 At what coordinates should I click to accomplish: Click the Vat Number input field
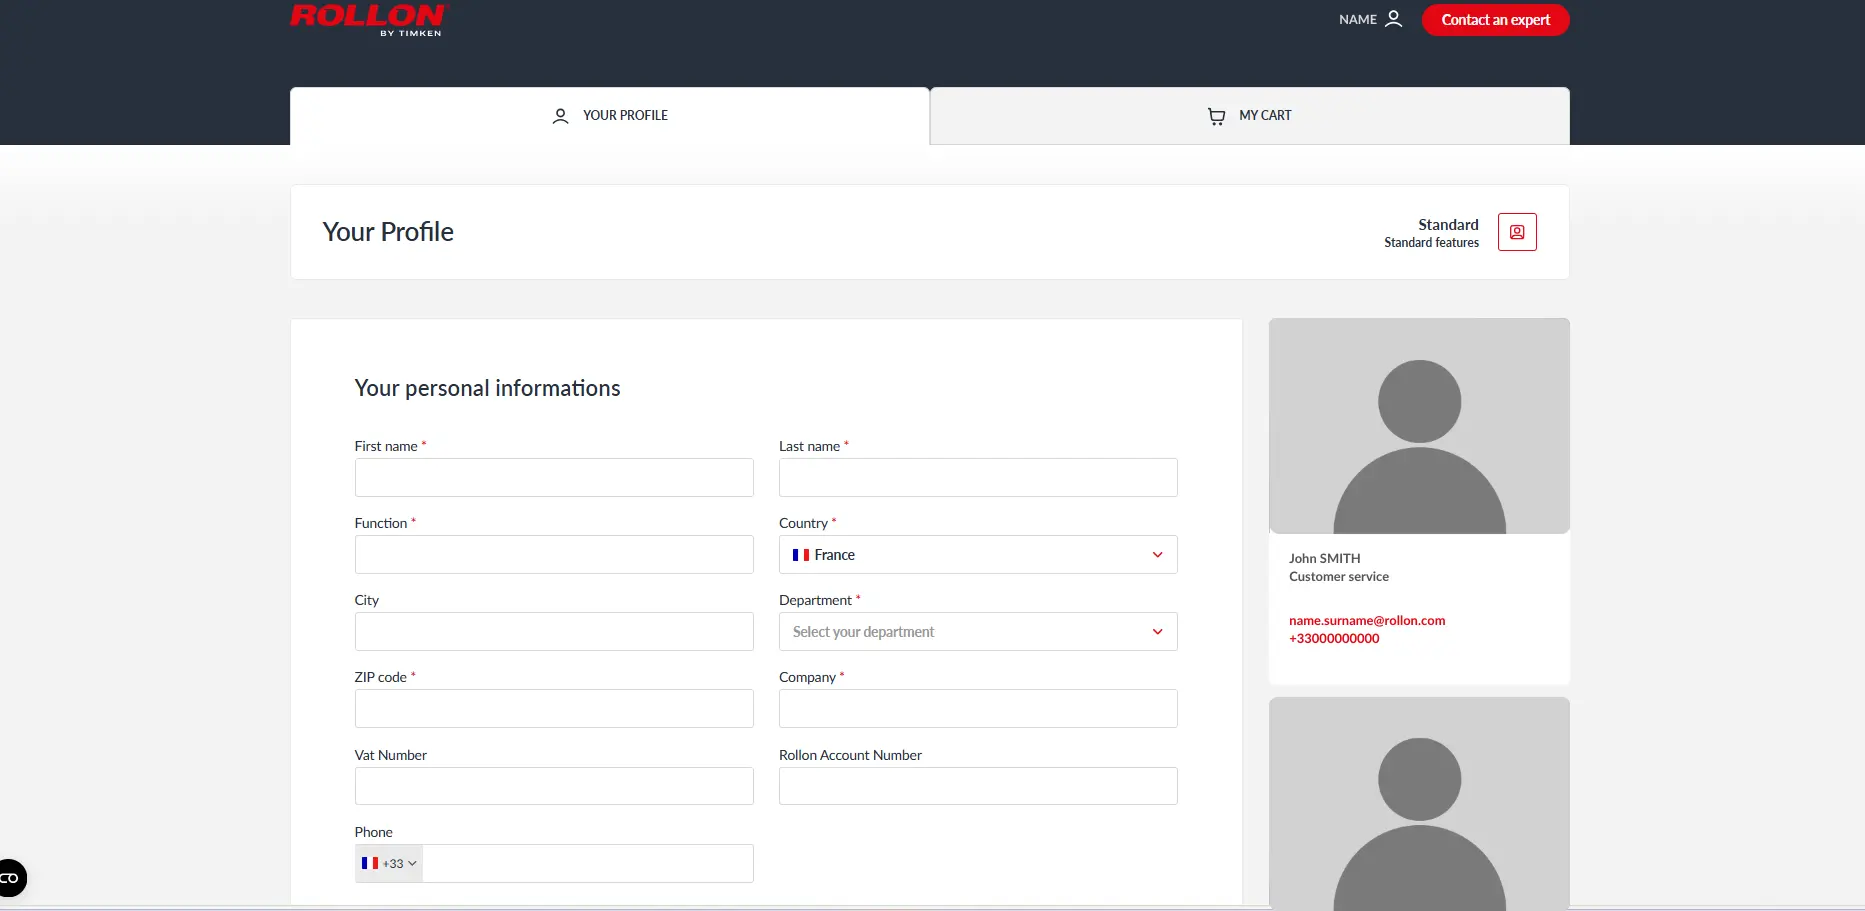point(554,786)
